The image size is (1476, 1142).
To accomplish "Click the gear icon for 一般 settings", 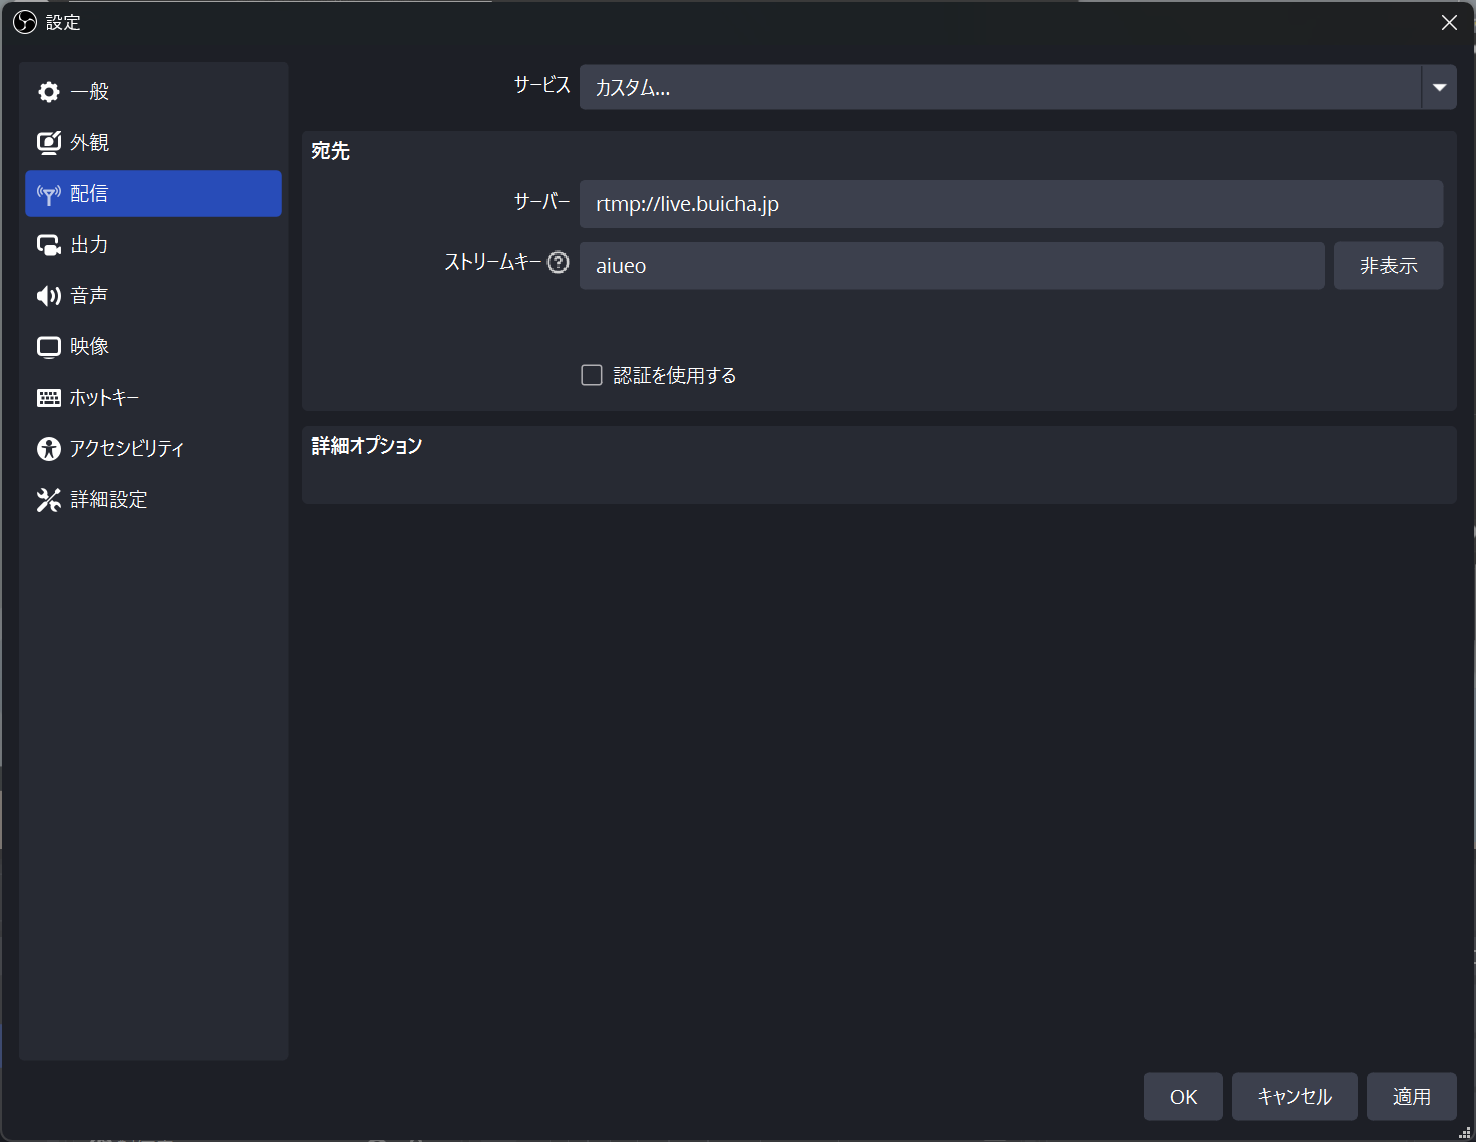I will coord(48,92).
